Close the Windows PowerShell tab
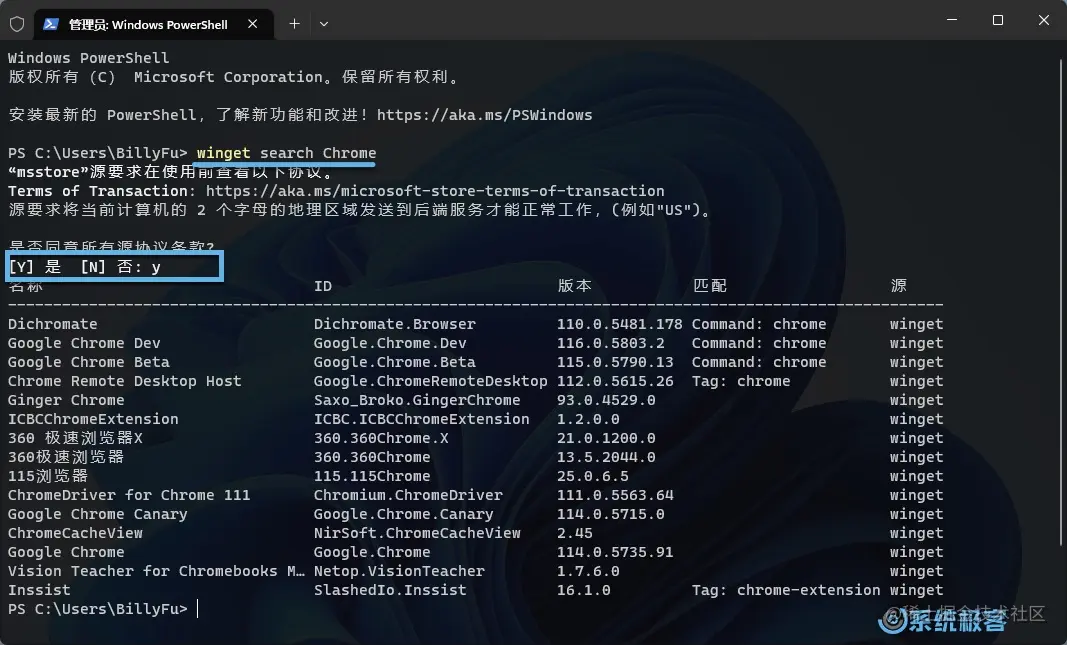This screenshot has height=645, width=1067. [x=252, y=24]
